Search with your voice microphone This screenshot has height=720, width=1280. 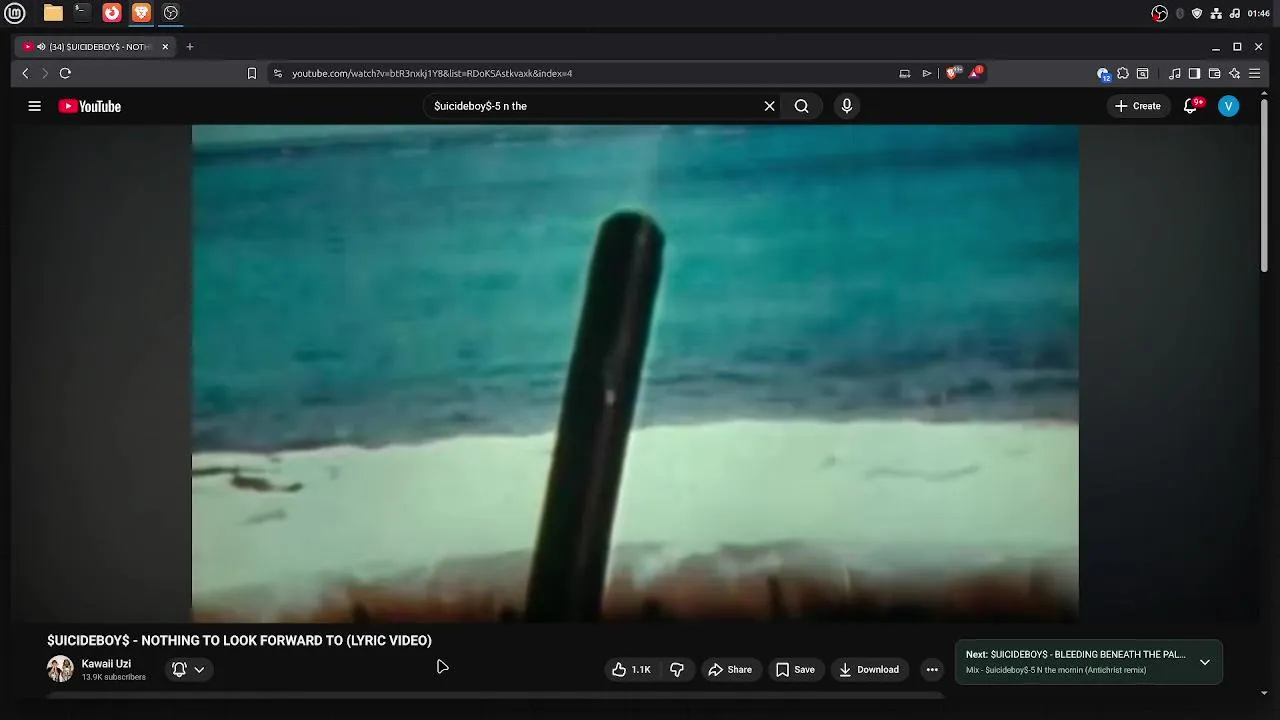click(847, 106)
